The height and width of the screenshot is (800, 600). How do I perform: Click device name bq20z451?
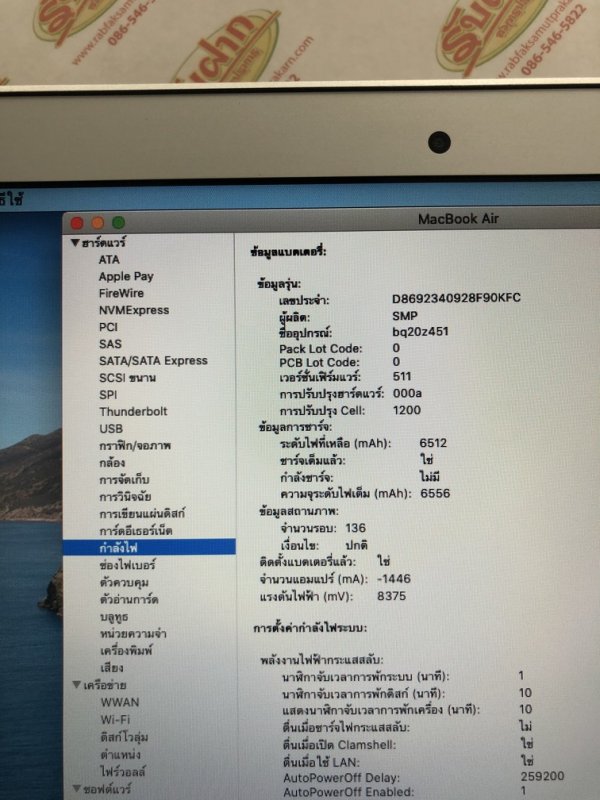pos(420,332)
